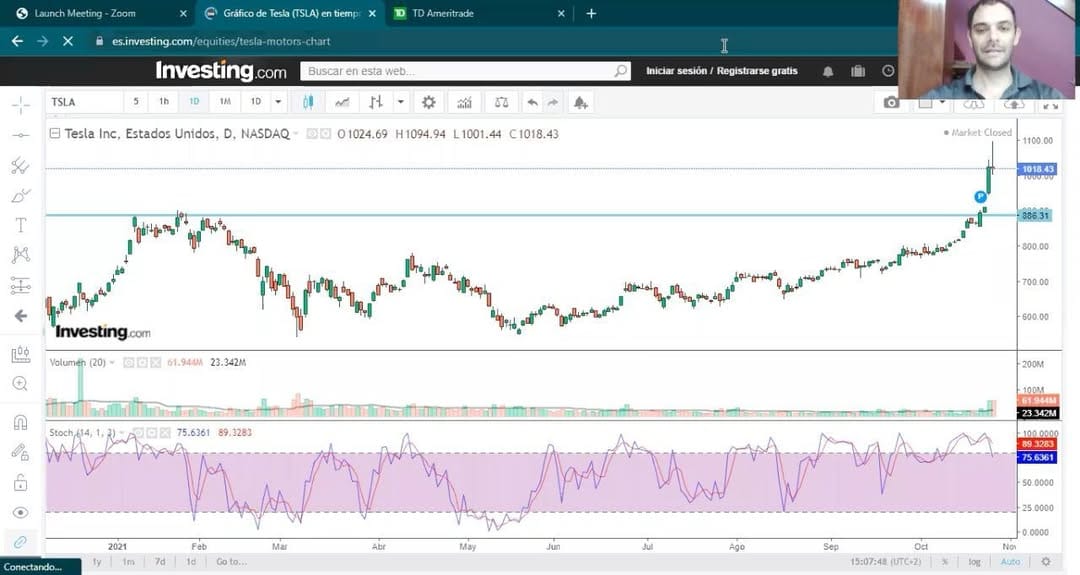The image size is (1080, 575).
Task: Click Iniciar sesión link
Action: pos(676,71)
